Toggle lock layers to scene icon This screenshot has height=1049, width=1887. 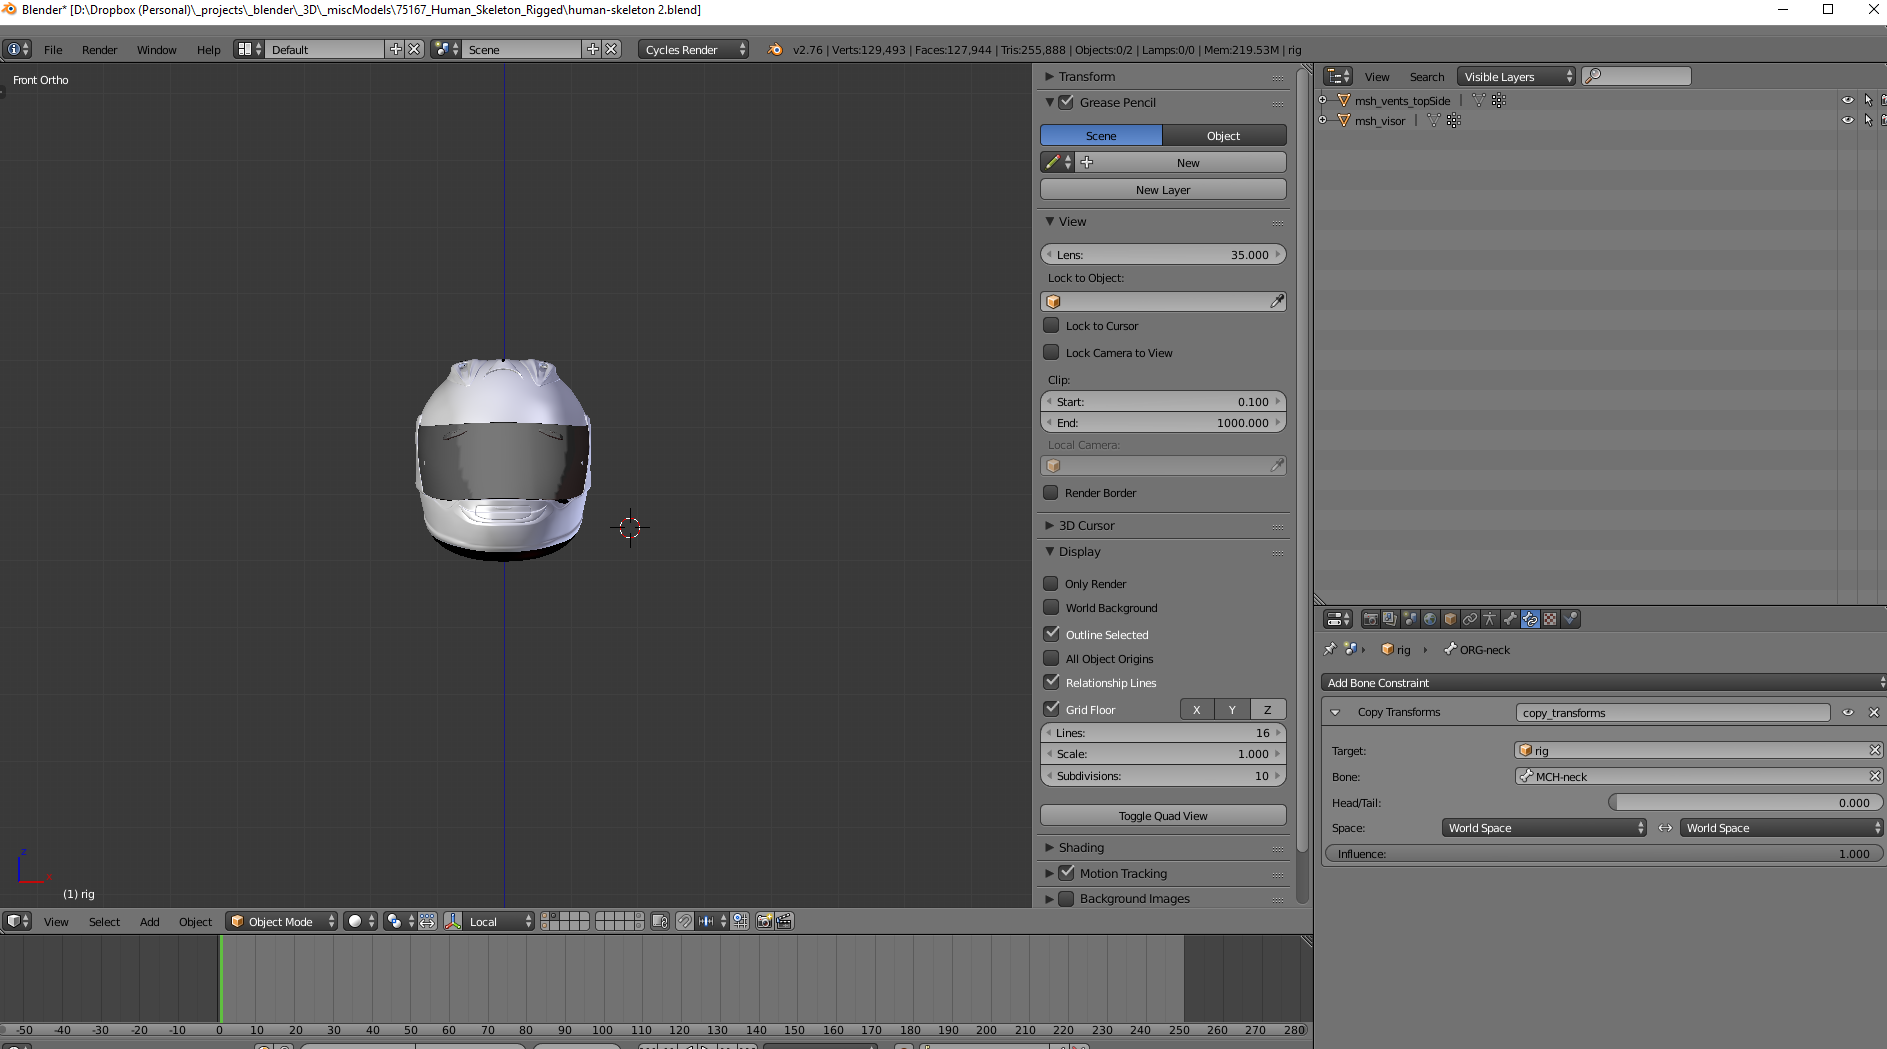click(660, 921)
